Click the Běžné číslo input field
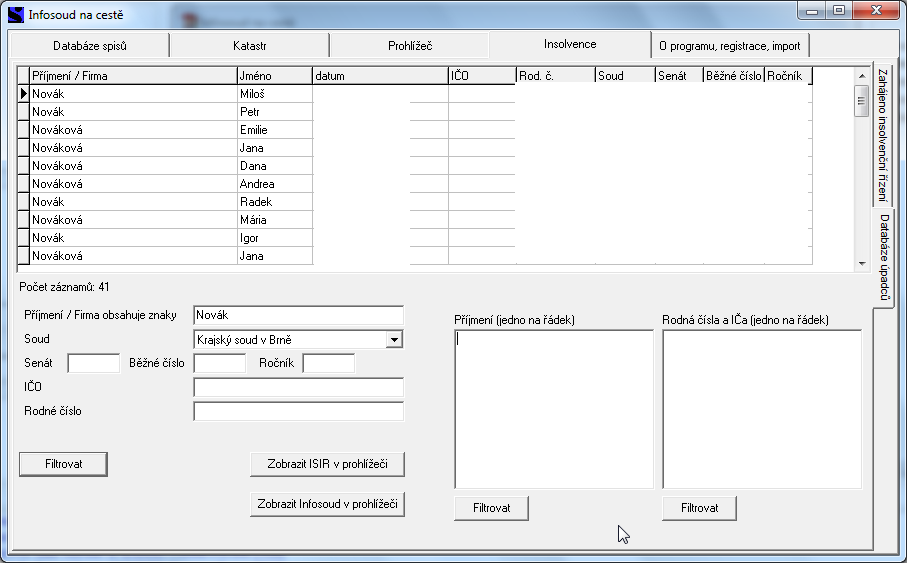 [x=220, y=363]
